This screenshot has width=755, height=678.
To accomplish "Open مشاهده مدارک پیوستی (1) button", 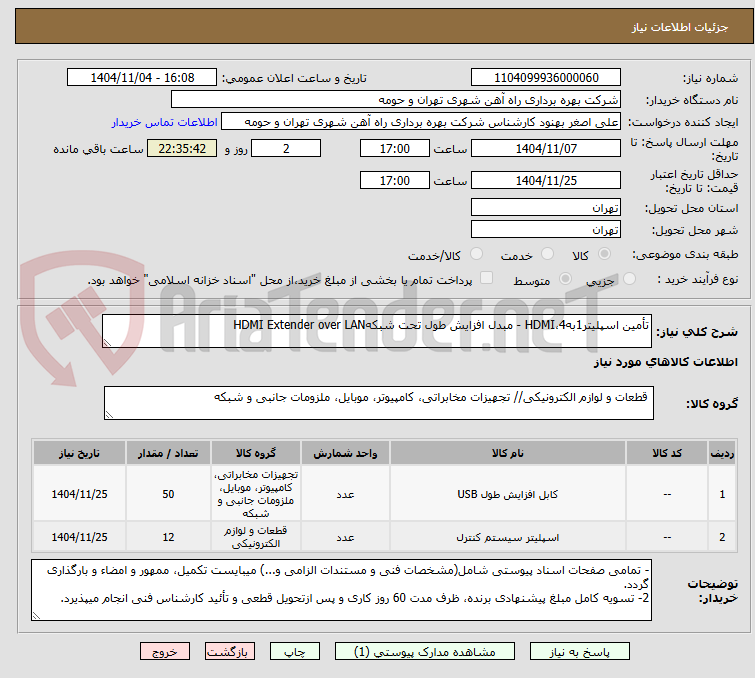I will [425, 652].
